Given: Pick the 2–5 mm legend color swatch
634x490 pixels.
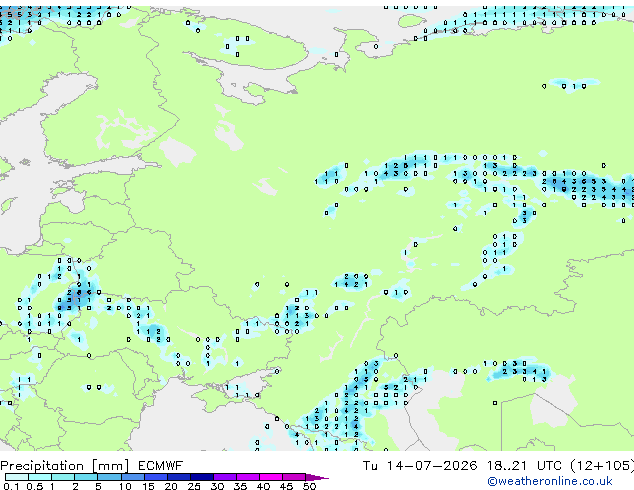Looking at the screenshot, I should point(86,477).
